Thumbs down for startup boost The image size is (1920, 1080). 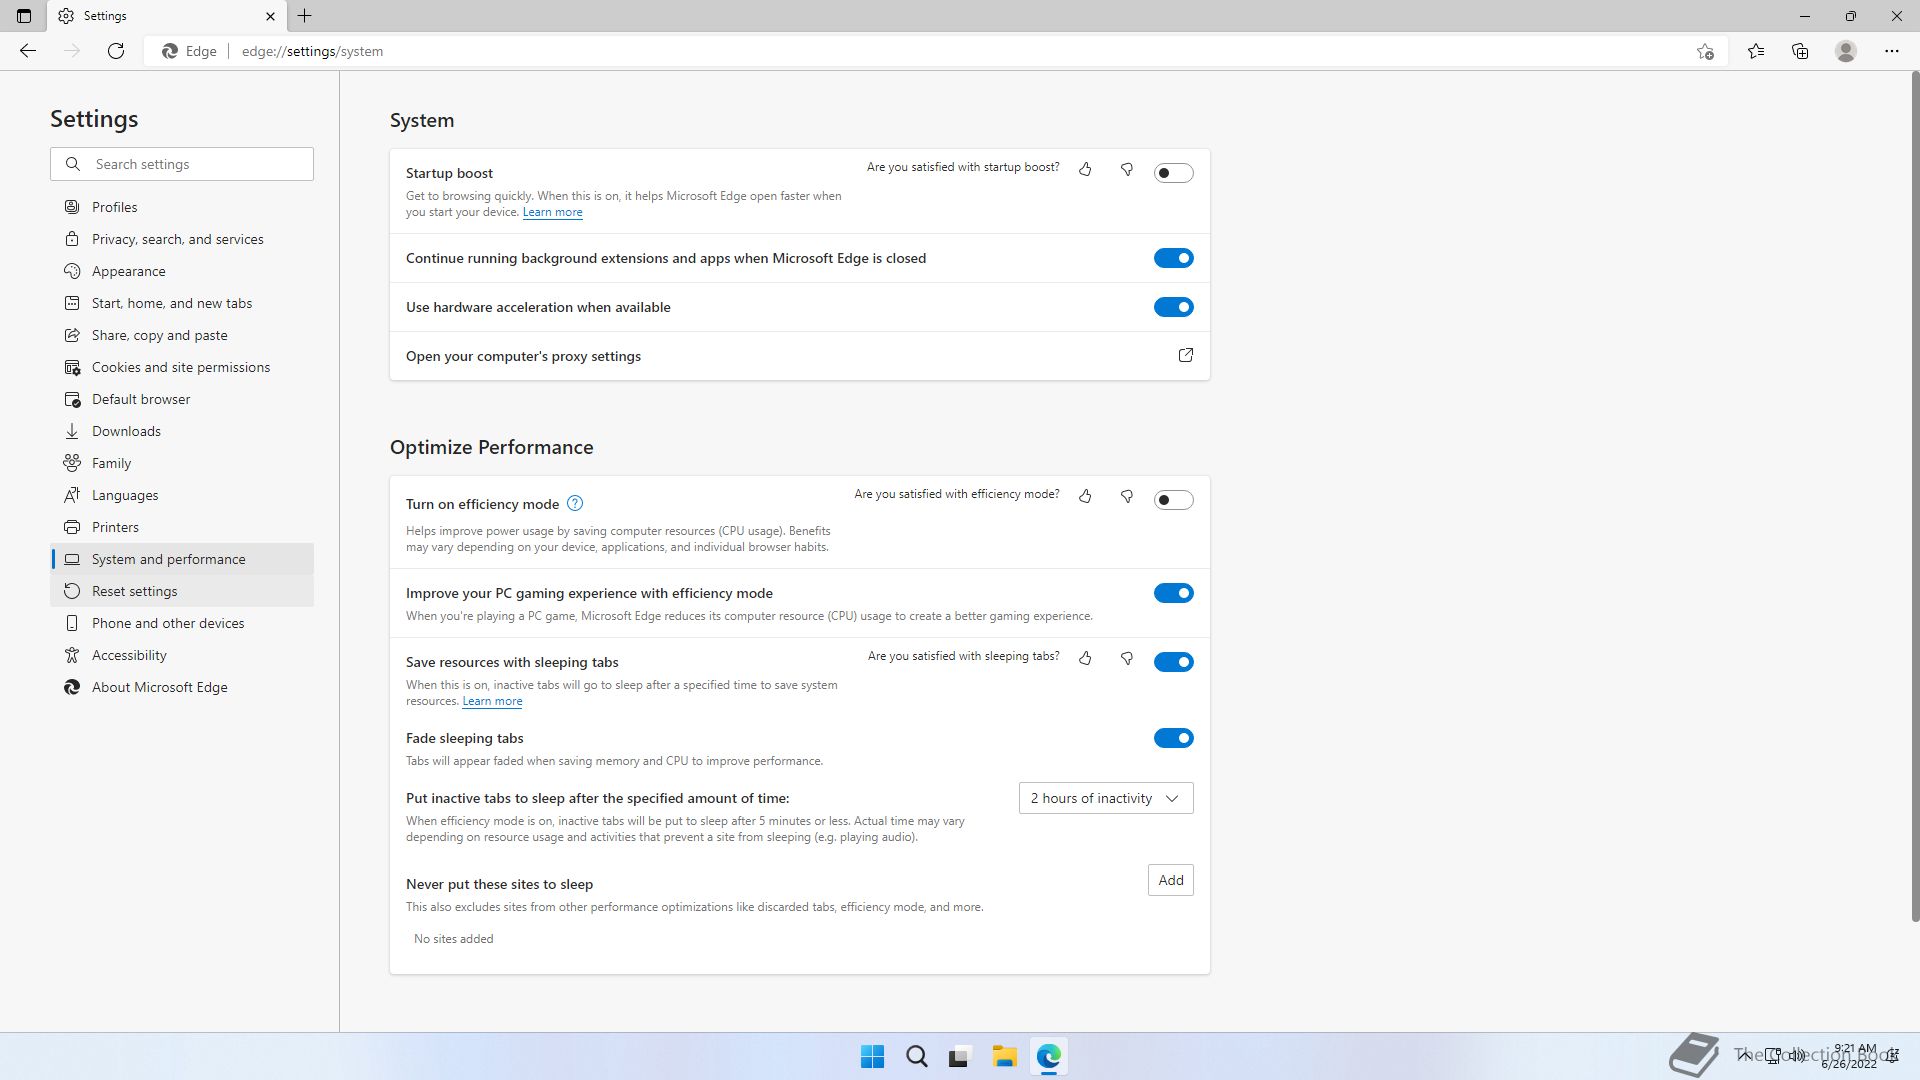1127,170
